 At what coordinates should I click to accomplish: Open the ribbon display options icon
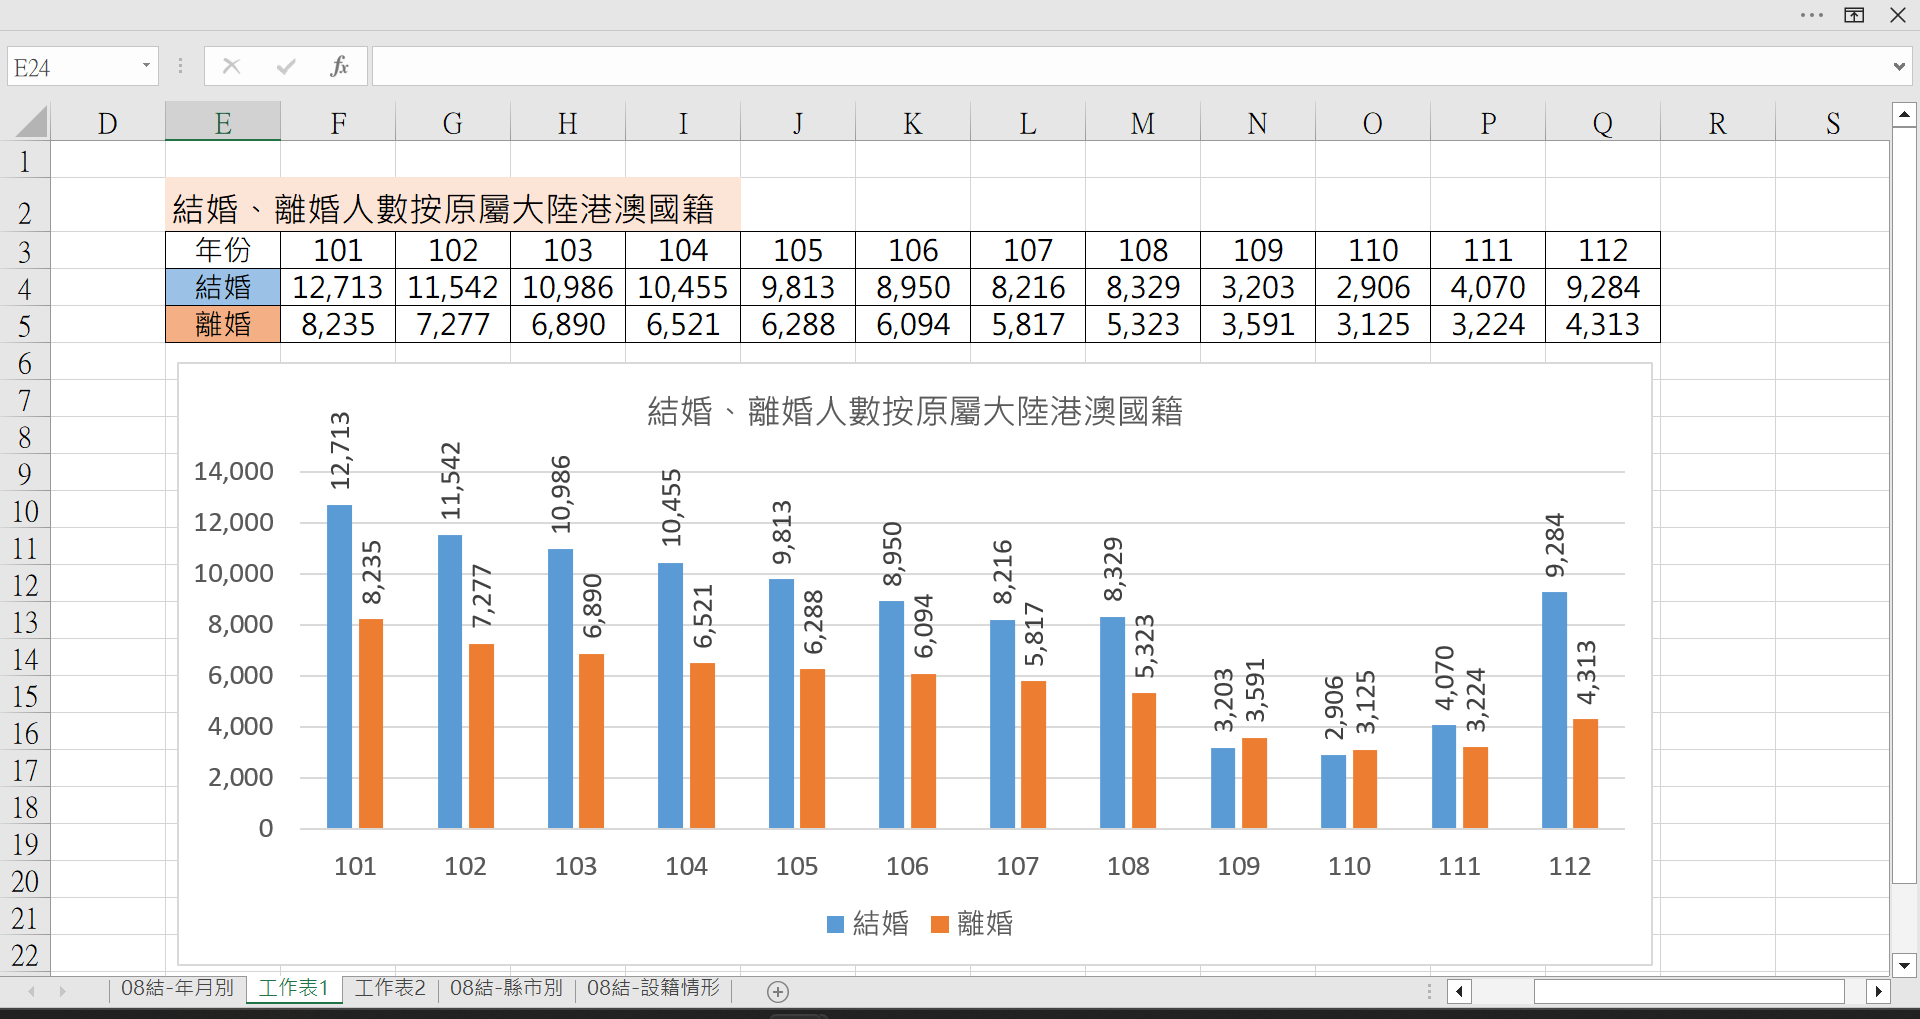[x=1854, y=15]
